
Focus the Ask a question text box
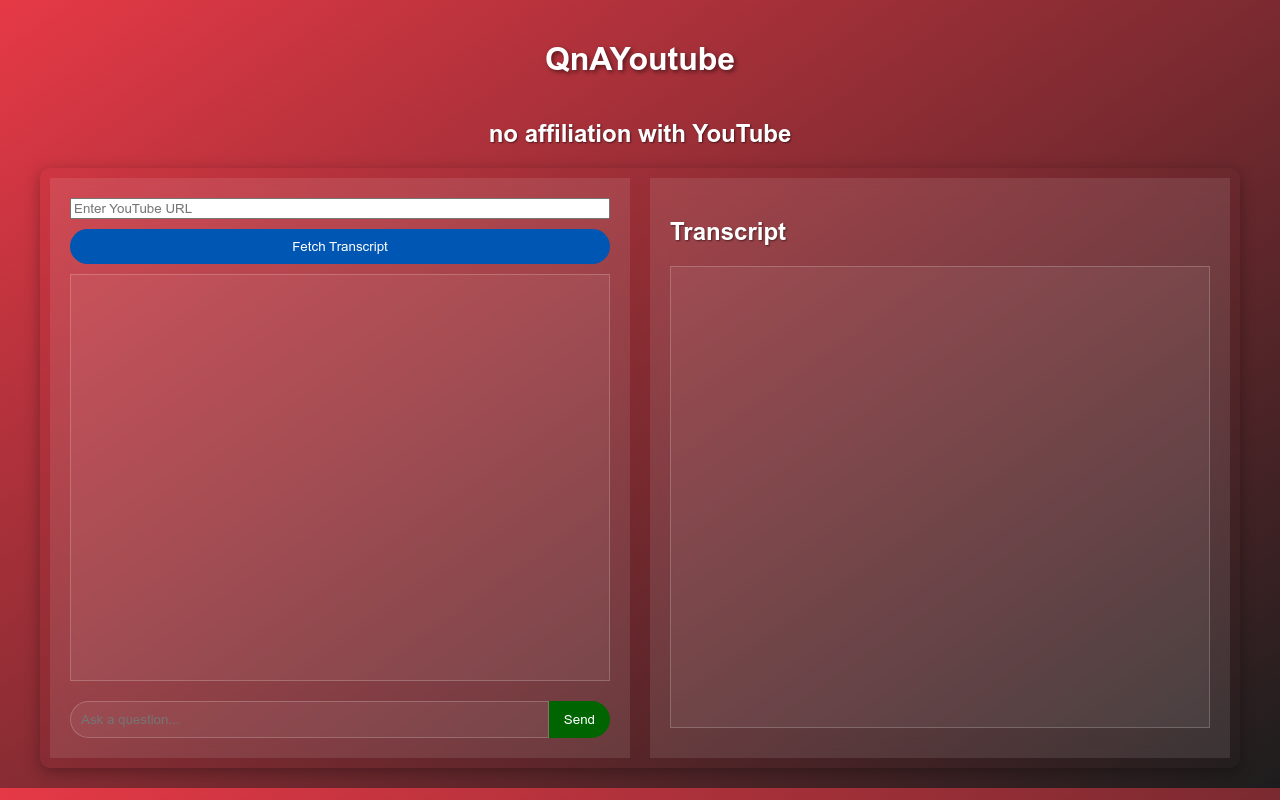309,719
